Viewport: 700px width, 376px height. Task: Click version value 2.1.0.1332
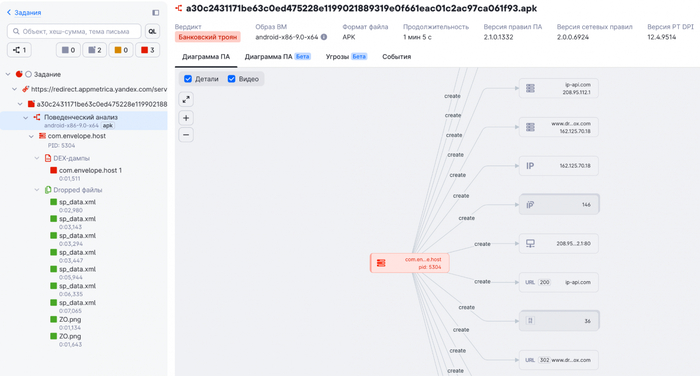498,37
